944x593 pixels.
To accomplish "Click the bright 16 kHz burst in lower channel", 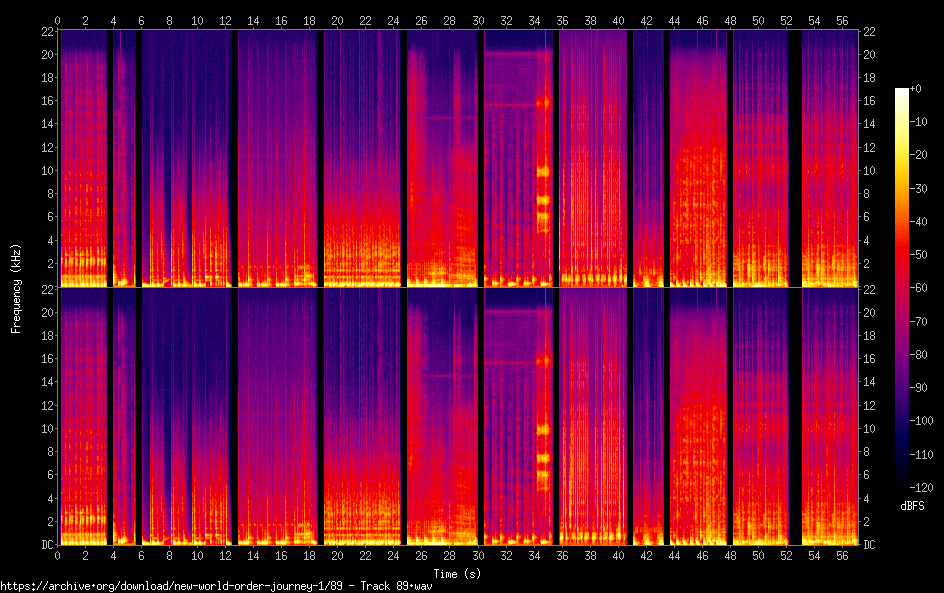I will pyautogui.click(x=543, y=359).
